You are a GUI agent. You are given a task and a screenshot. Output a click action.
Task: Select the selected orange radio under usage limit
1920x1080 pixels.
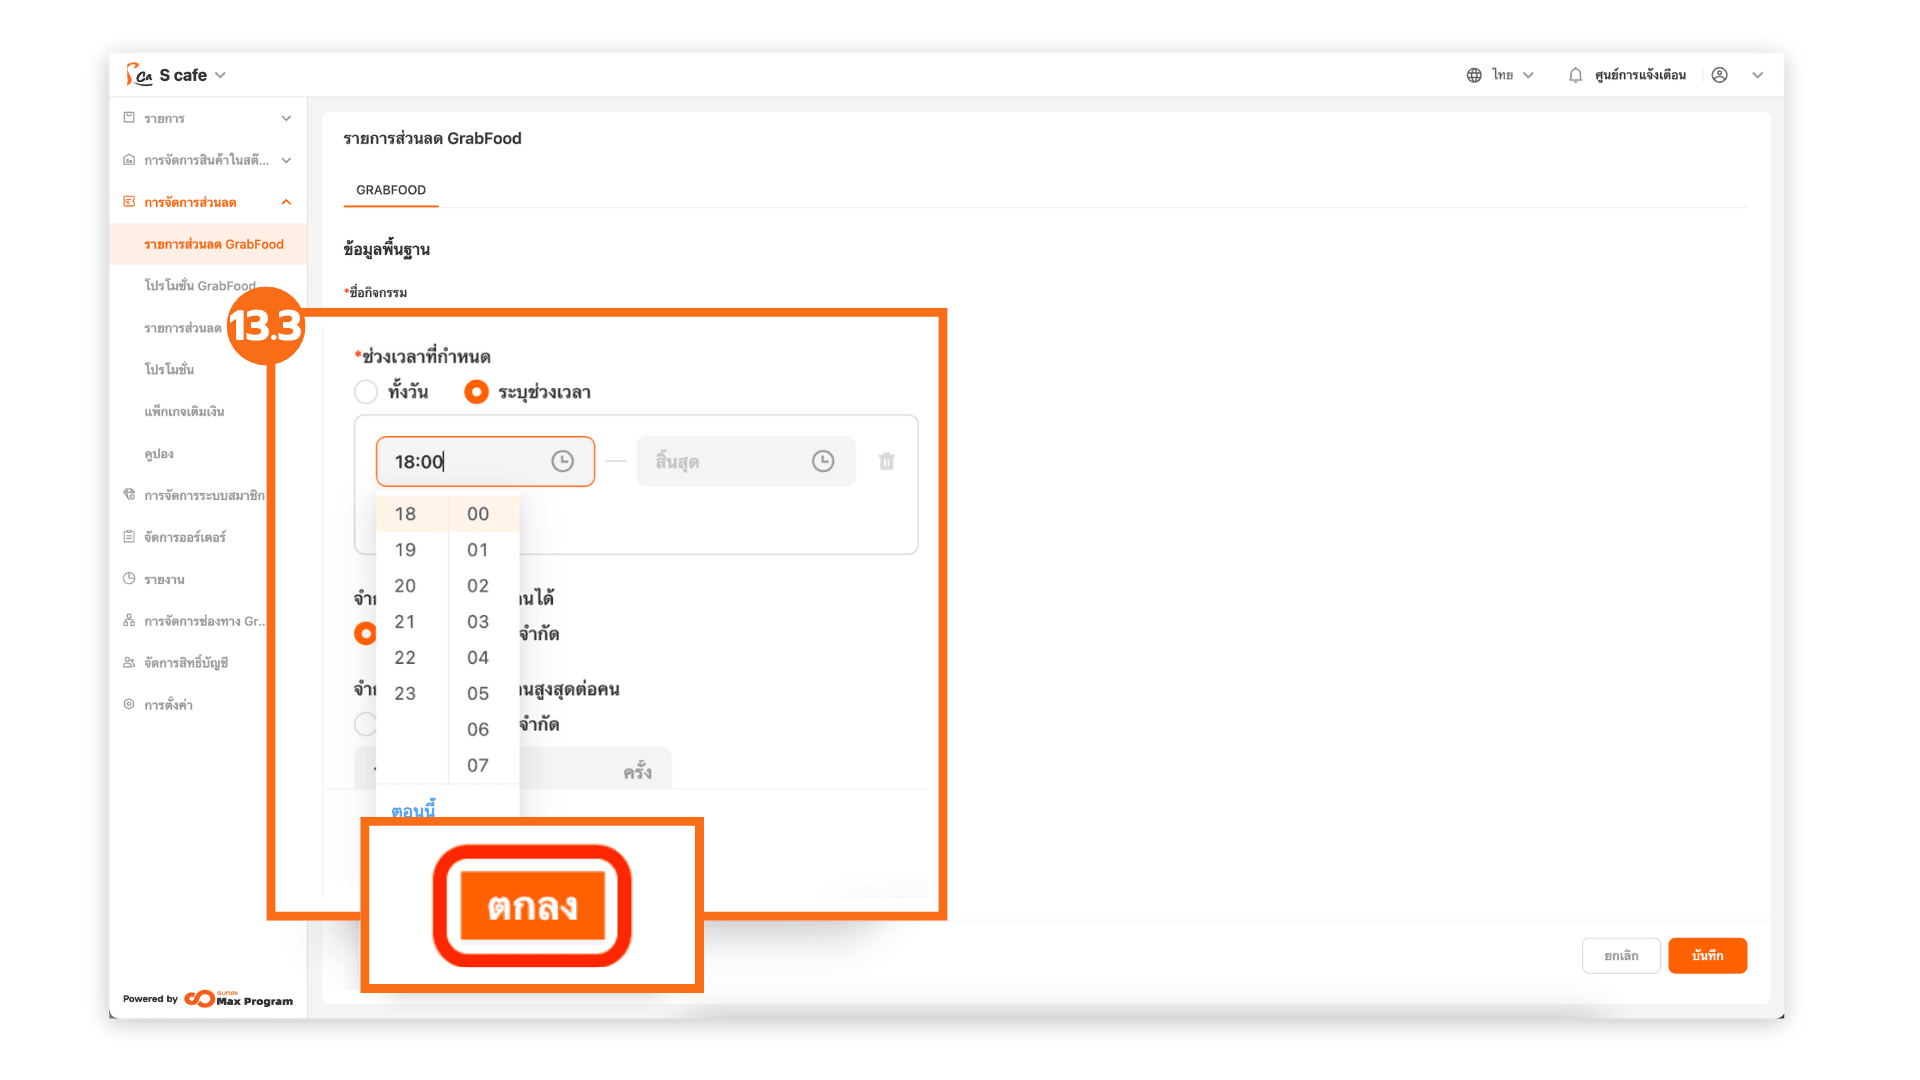[x=365, y=633]
